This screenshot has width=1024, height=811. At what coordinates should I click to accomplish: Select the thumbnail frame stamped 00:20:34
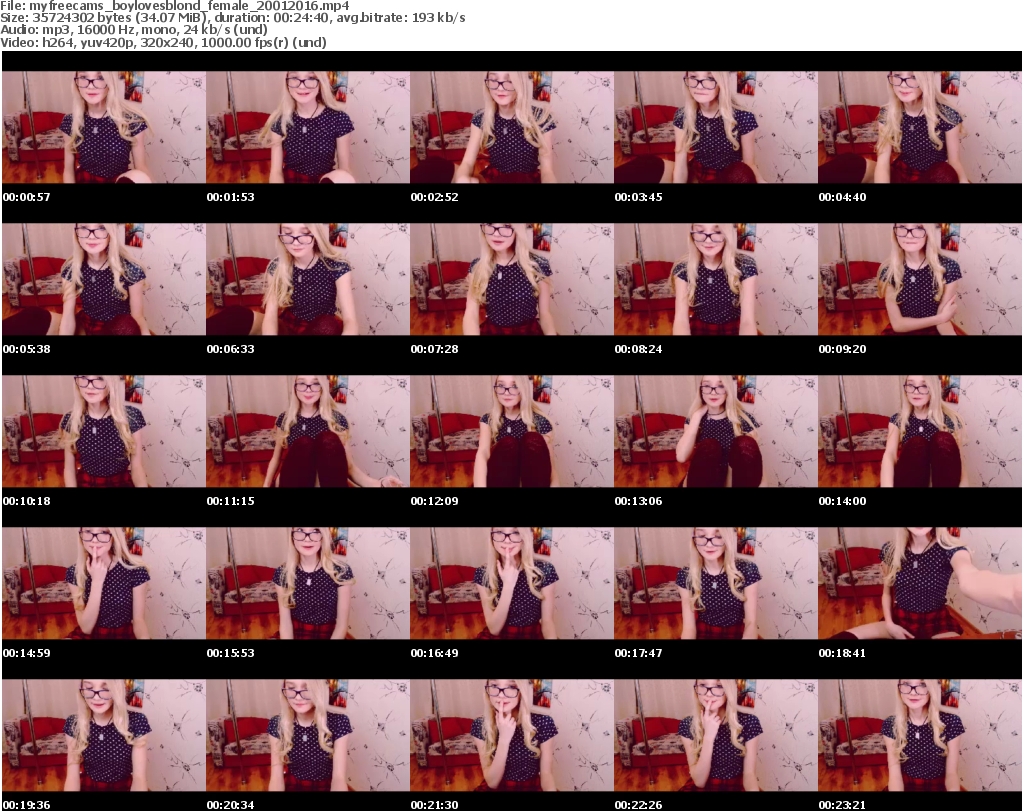coord(308,735)
